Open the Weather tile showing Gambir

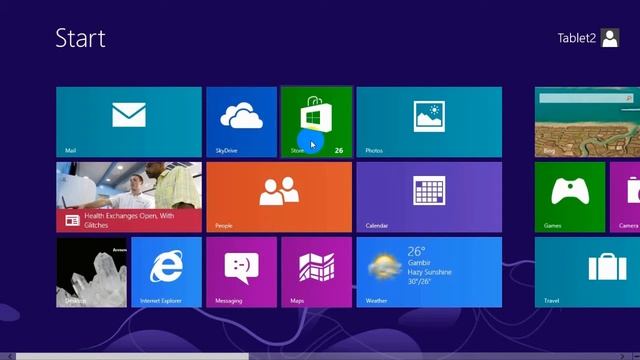(x=429, y=272)
